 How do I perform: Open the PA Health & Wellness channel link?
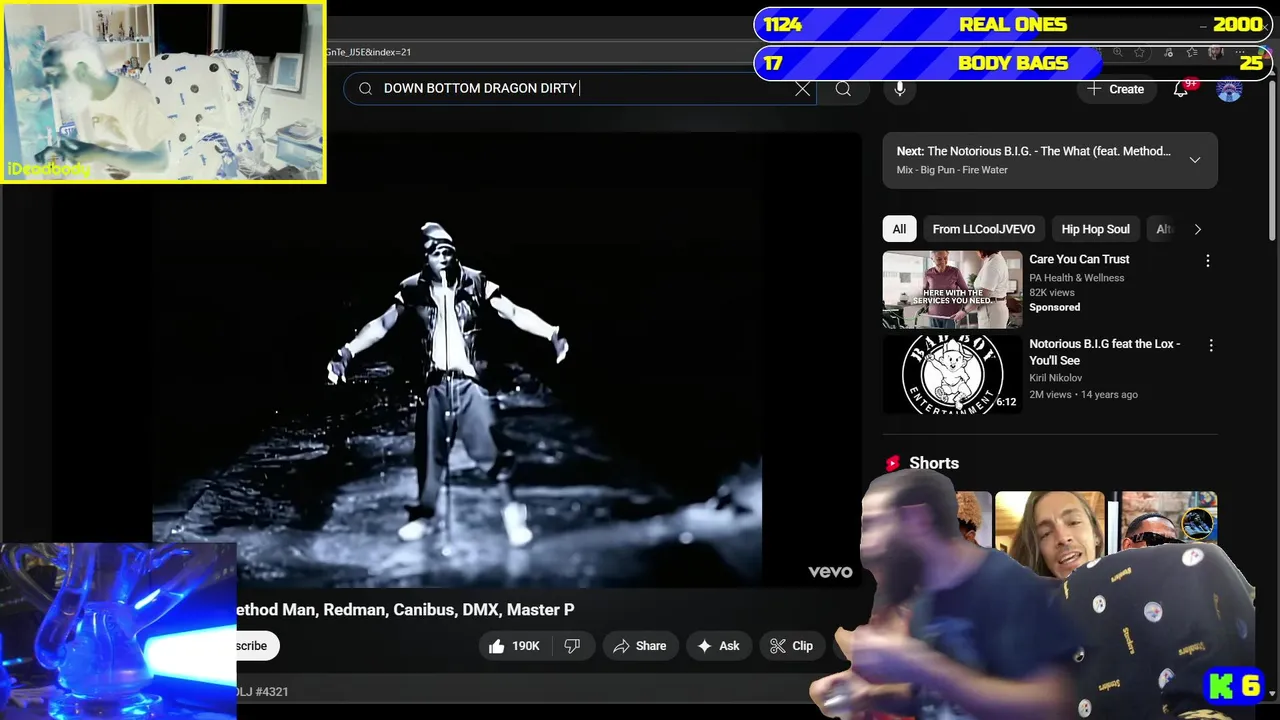point(1077,278)
